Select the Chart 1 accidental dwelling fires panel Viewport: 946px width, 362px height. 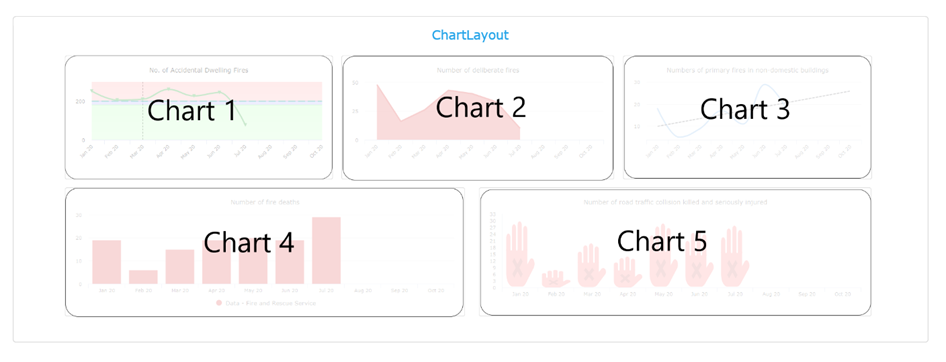(x=198, y=118)
